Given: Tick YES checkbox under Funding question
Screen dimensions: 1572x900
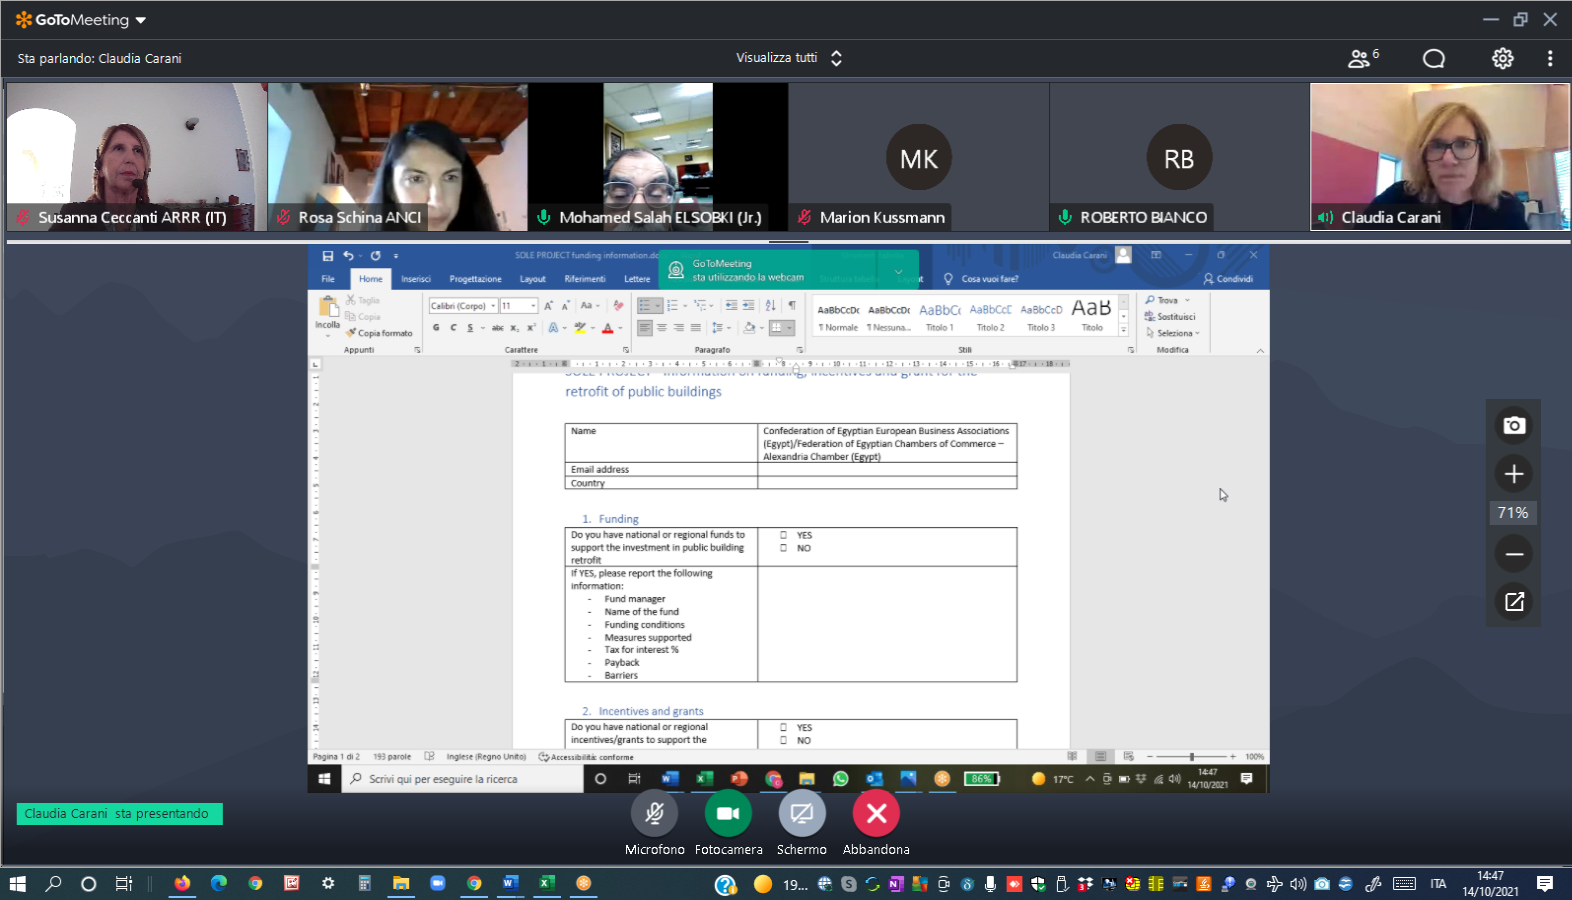Looking at the screenshot, I should pyautogui.click(x=783, y=535).
